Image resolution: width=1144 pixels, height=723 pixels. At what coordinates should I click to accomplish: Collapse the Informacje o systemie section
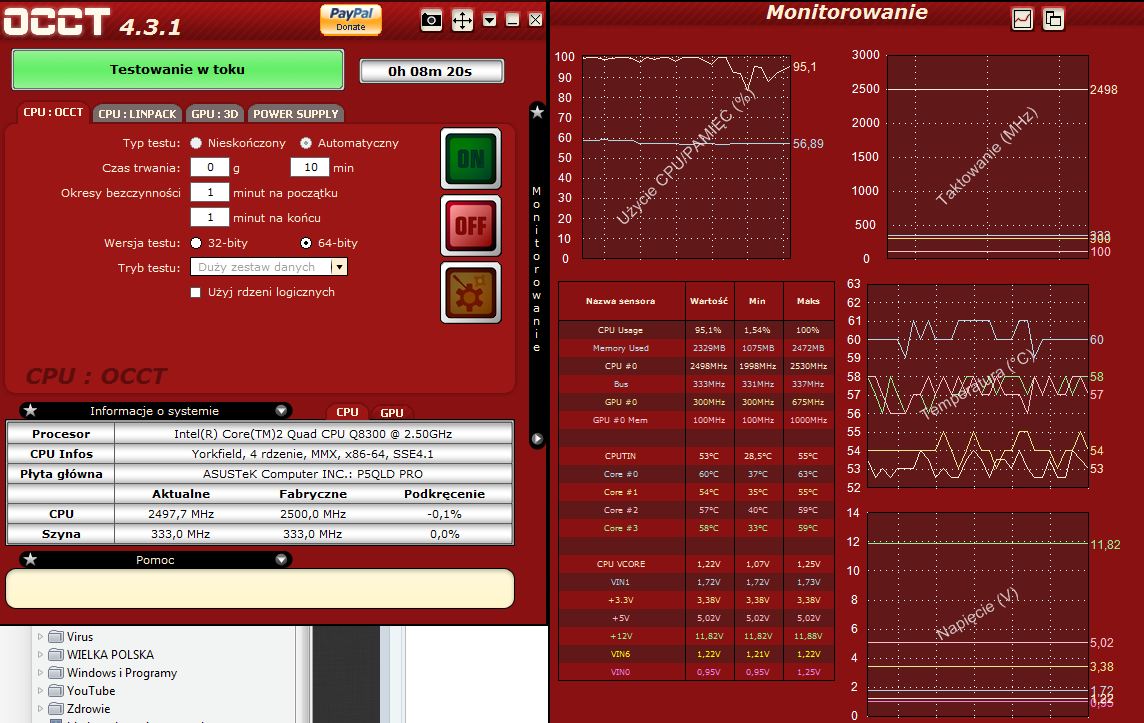[x=281, y=411]
